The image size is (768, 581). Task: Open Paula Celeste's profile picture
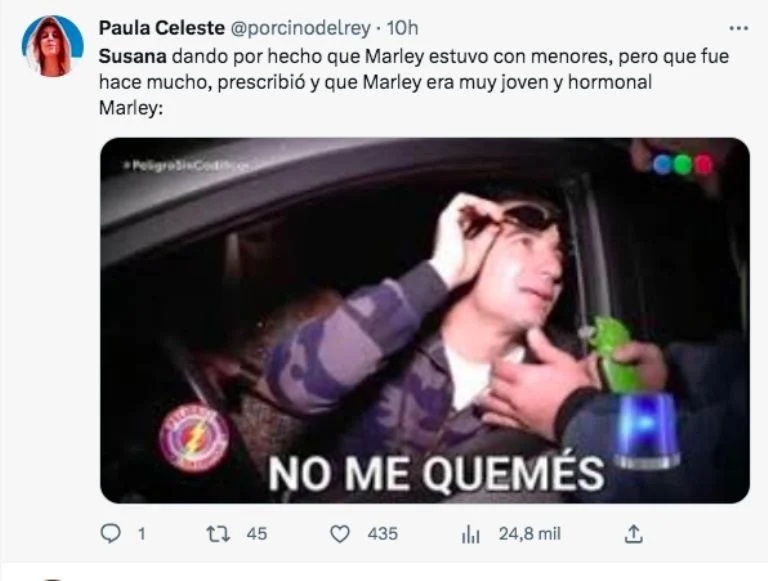52,46
